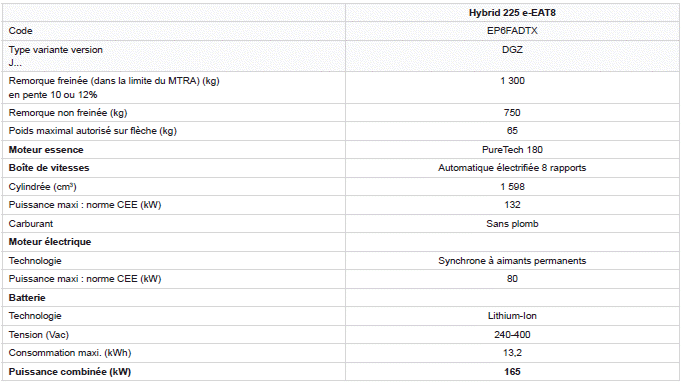Image resolution: width=681 pixels, height=385 pixels.
Task: Click the Hybrid 225 e-EAT8 column header
Action: click(x=512, y=13)
